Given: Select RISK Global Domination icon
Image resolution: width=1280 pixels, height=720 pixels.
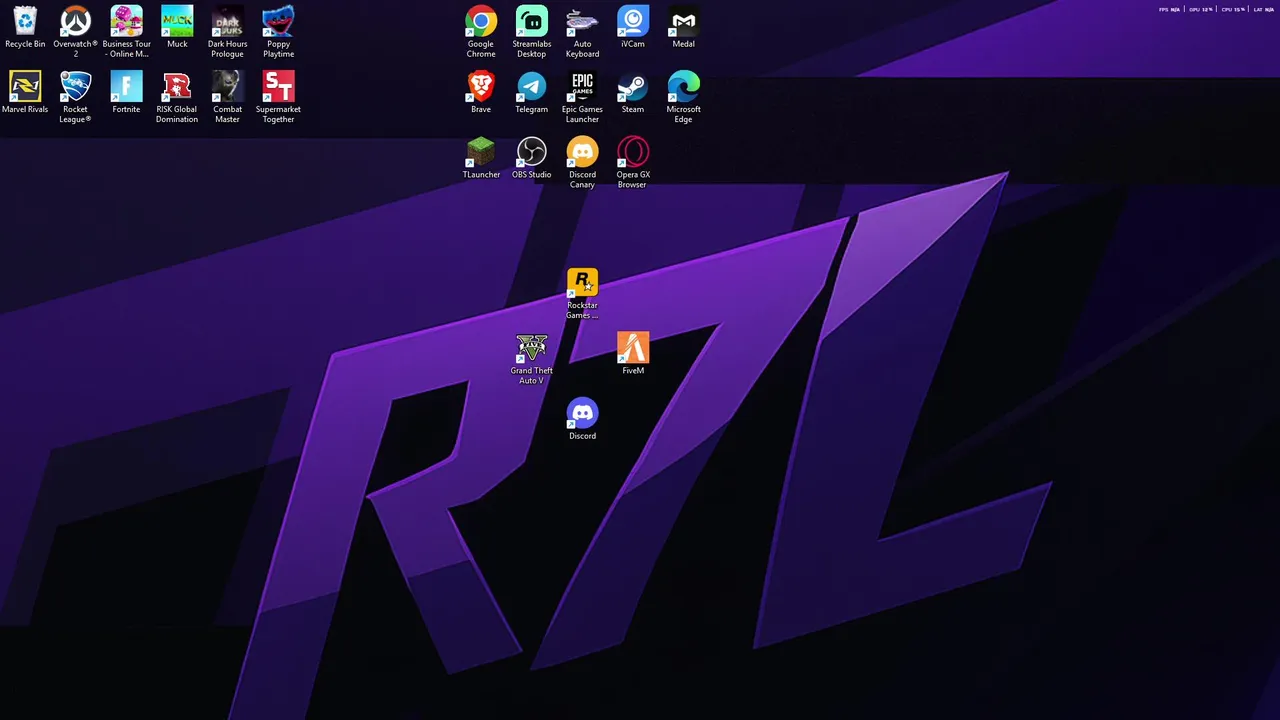Looking at the screenshot, I should click(177, 97).
